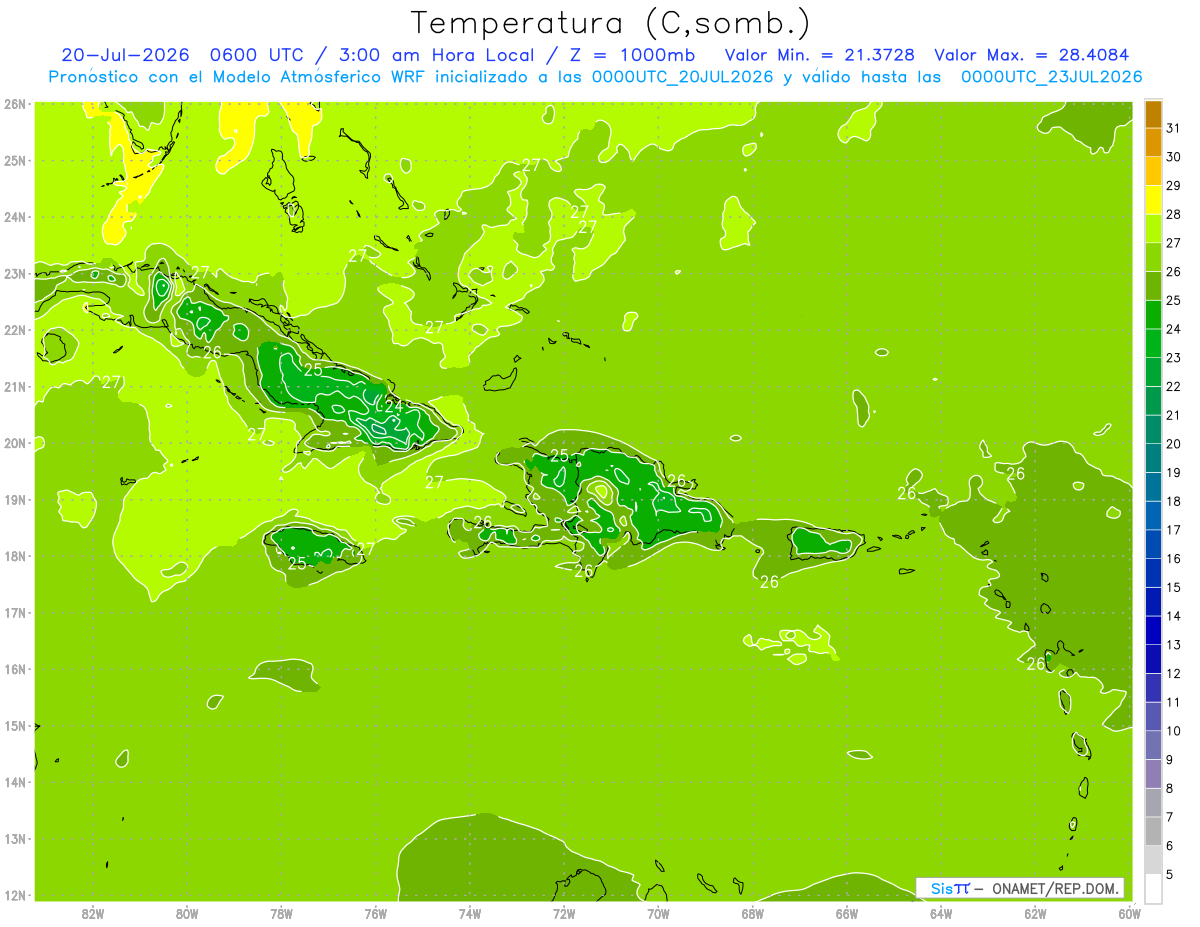Click color scale value 5
This screenshot has height=927, width=1200.
coord(1170,874)
